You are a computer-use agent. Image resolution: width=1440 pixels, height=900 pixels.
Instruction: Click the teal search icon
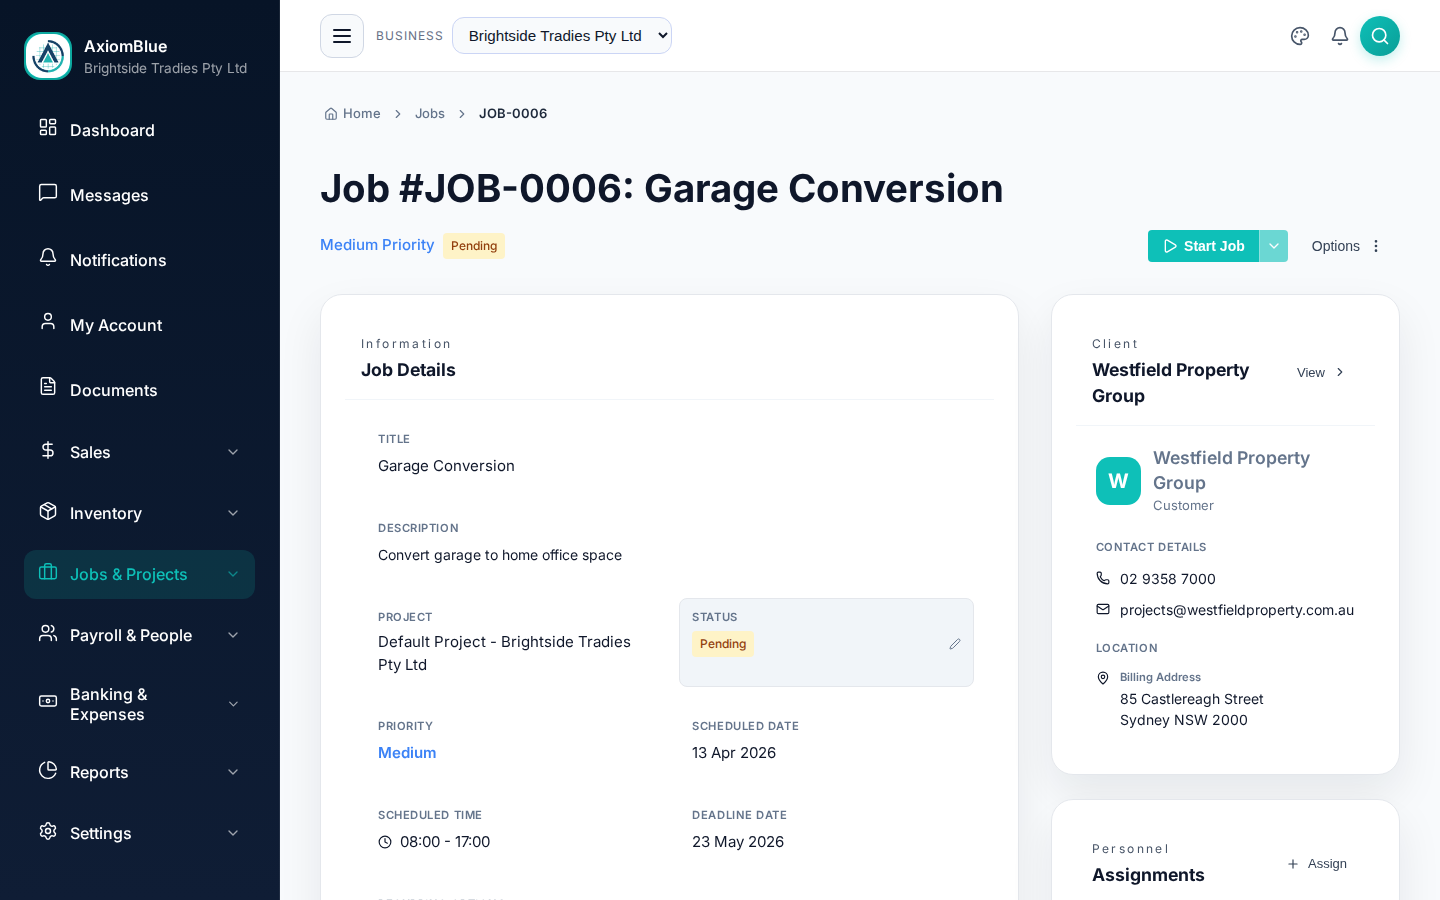click(x=1380, y=35)
